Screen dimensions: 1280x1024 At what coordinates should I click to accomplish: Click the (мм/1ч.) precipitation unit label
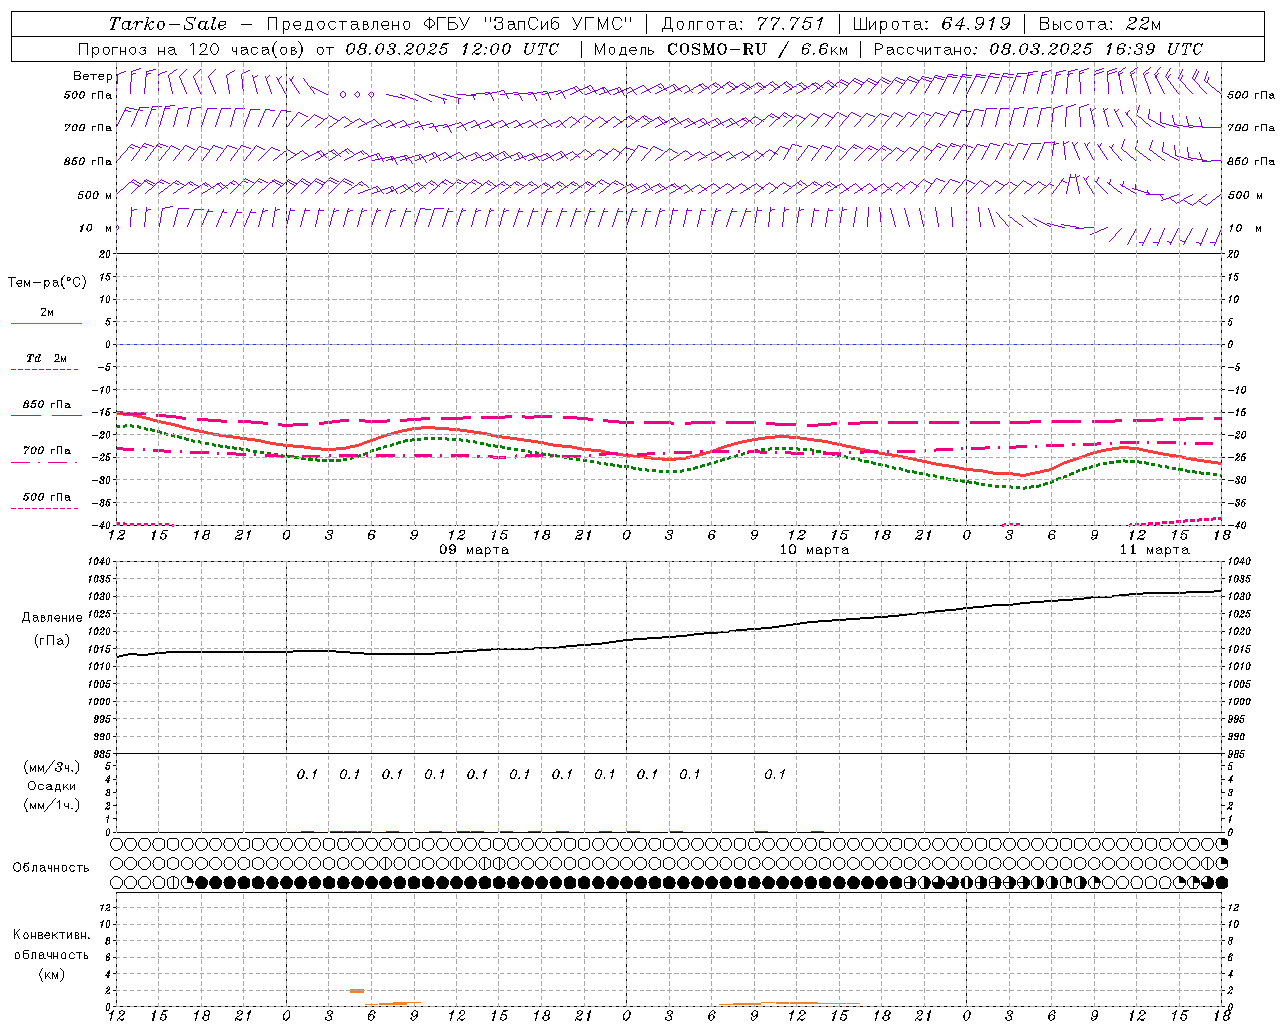click(x=52, y=805)
